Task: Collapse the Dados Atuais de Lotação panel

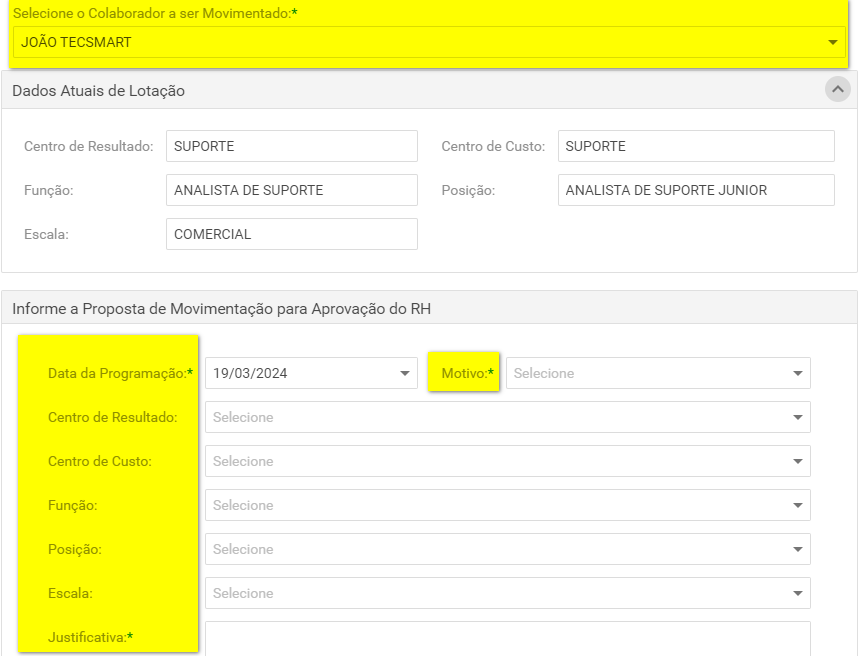Action: point(838,89)
